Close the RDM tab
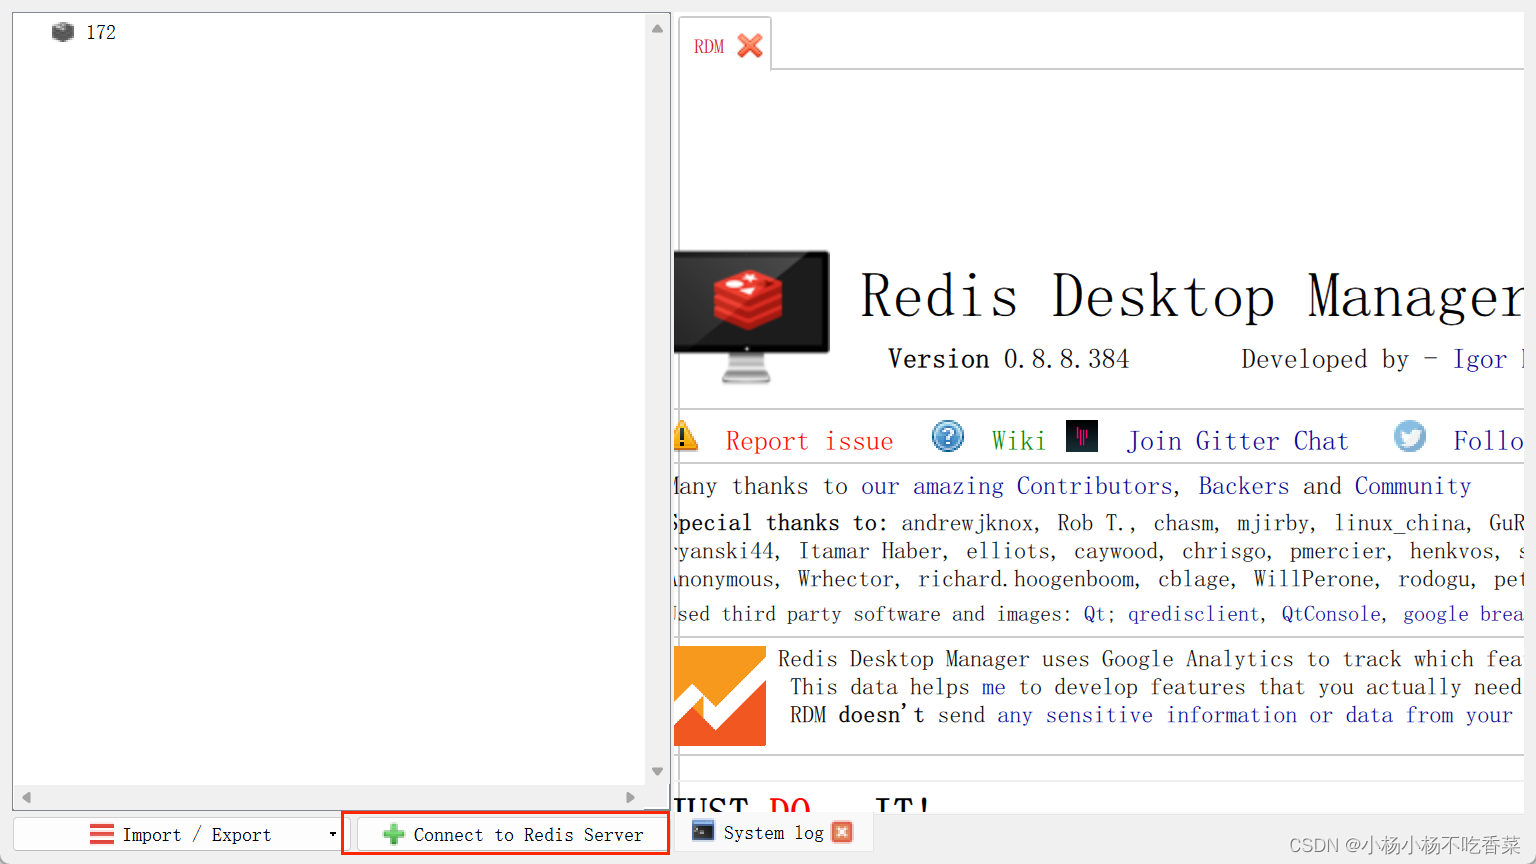1536x864 pixels. pos(750,46)
